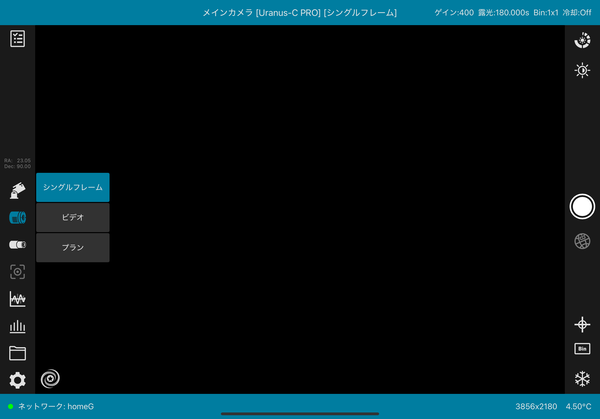Image resolution: width=600 pixels, height=419 pixels.
Task: Select the プラン mode
Action: (x=73, y=248)
